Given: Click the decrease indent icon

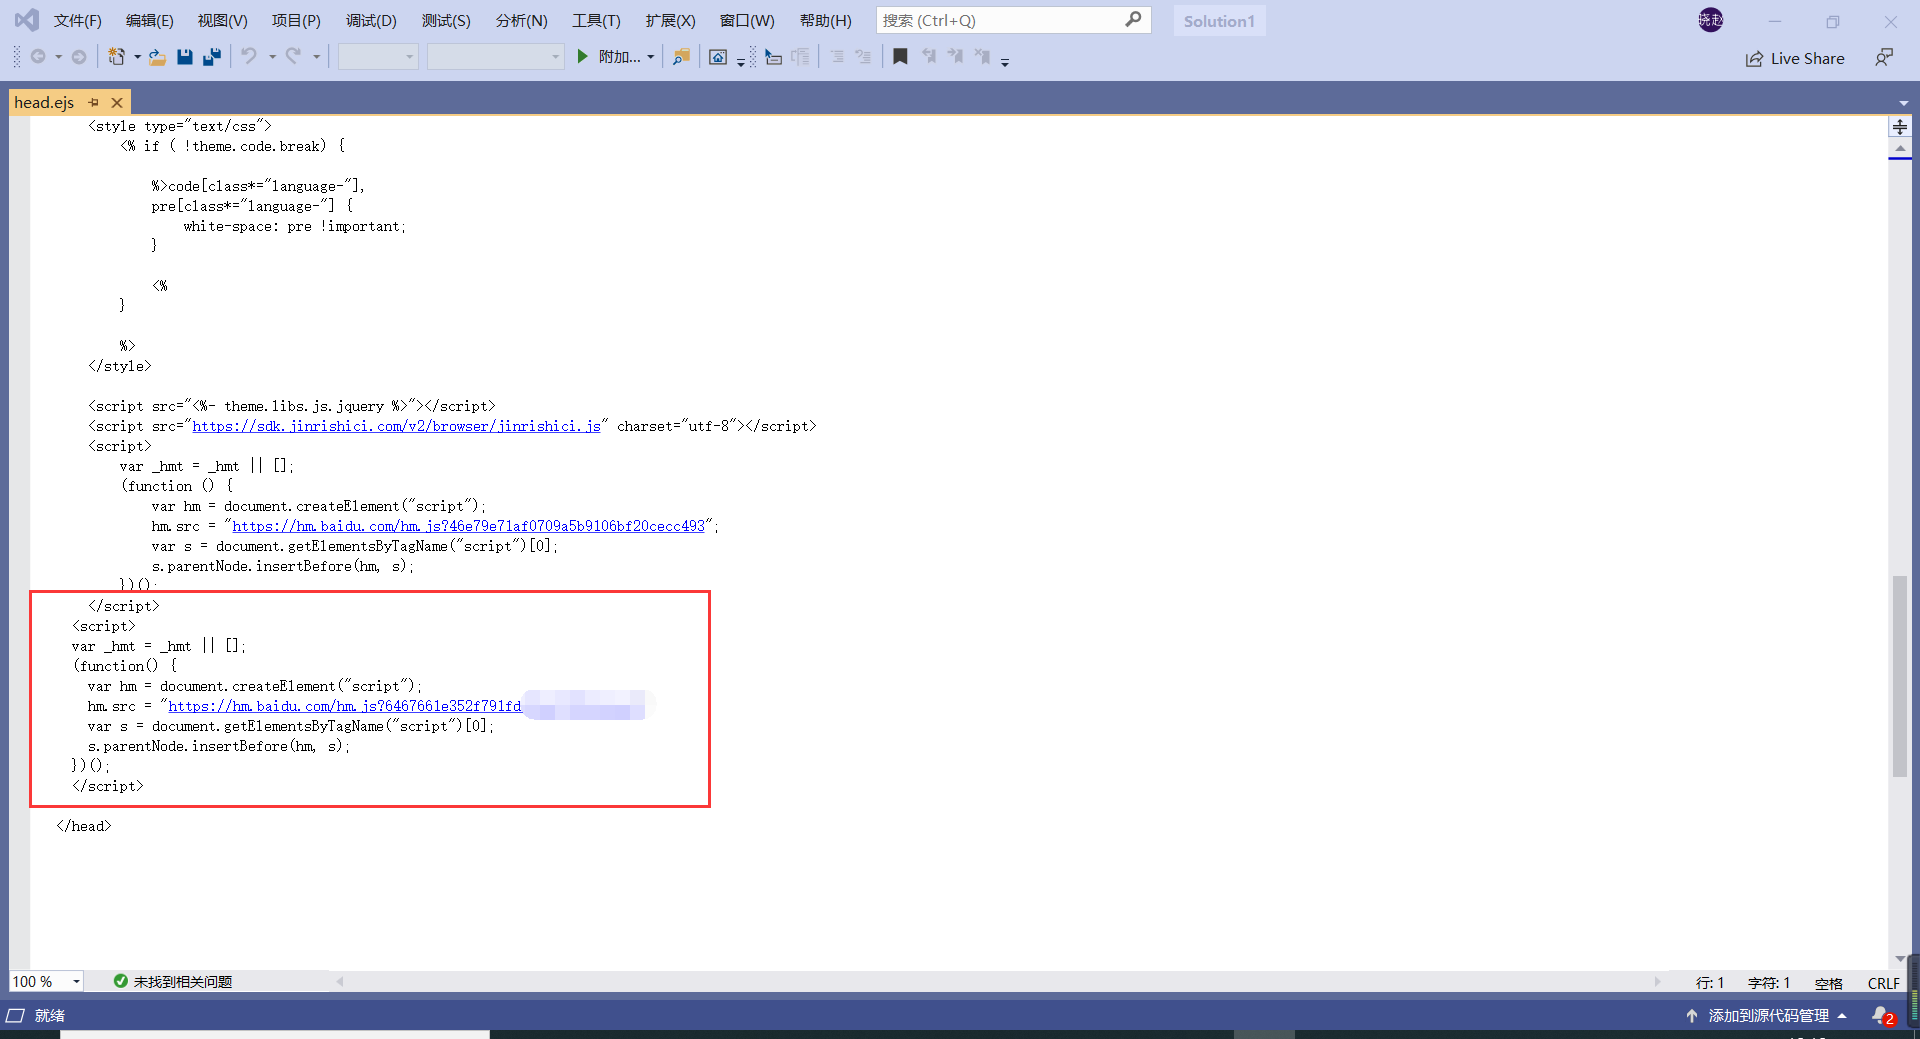Looking at the screenshot, I should [837, 57].
